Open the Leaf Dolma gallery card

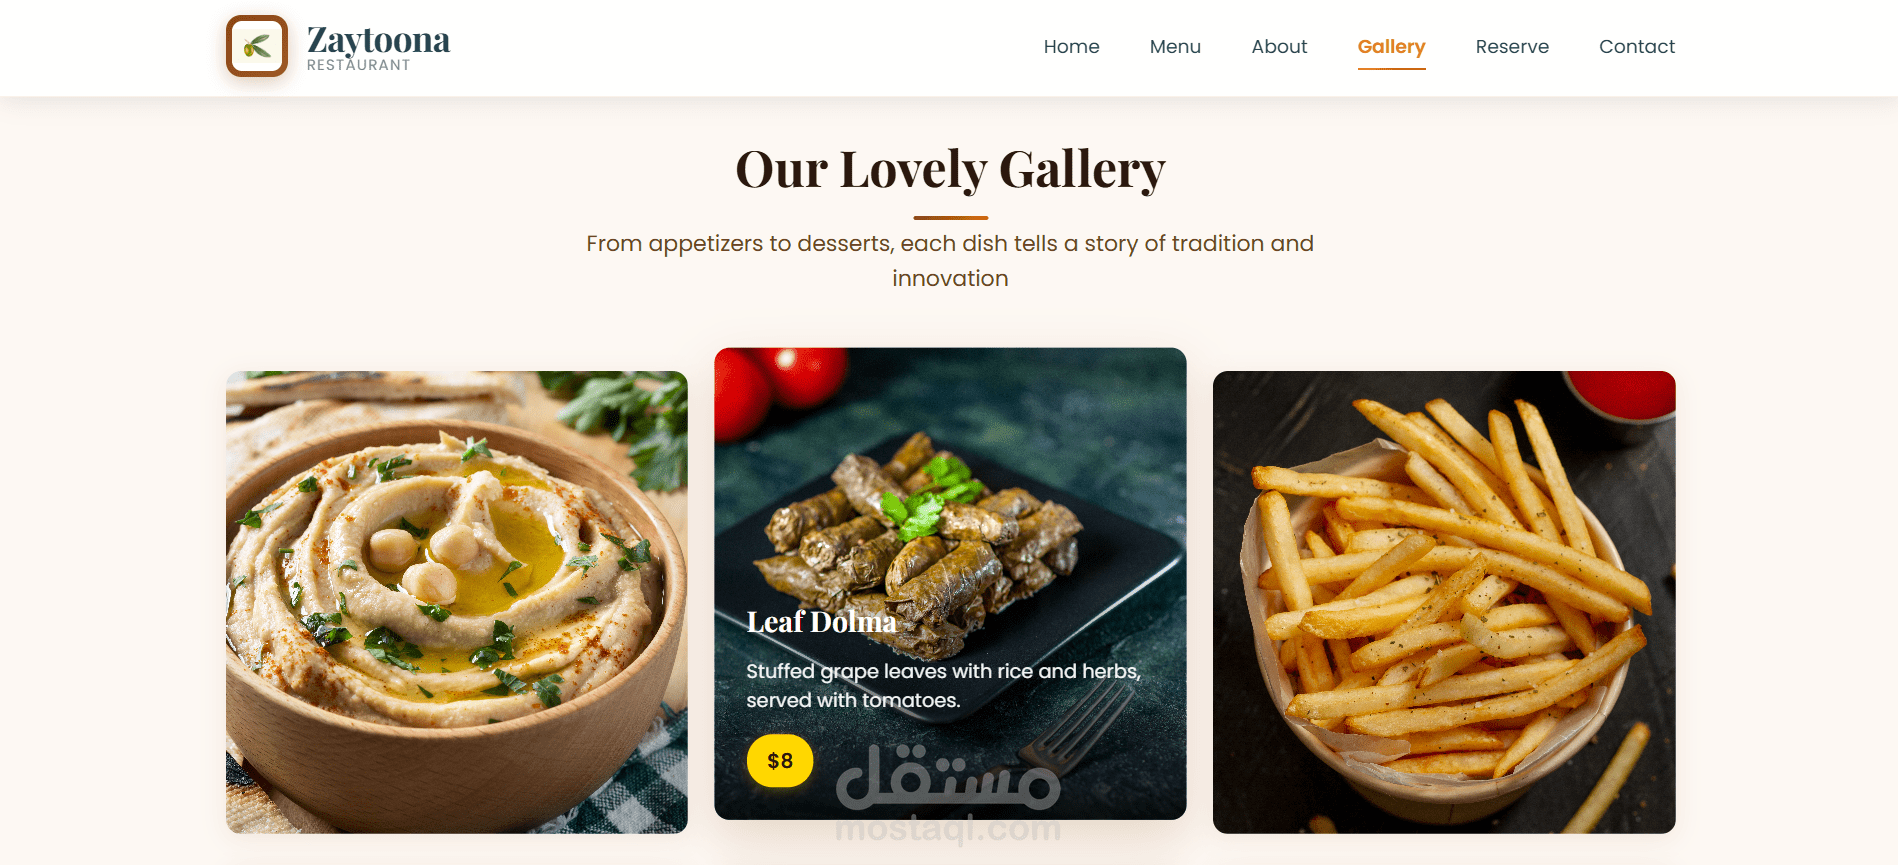[x=950, y=583]
